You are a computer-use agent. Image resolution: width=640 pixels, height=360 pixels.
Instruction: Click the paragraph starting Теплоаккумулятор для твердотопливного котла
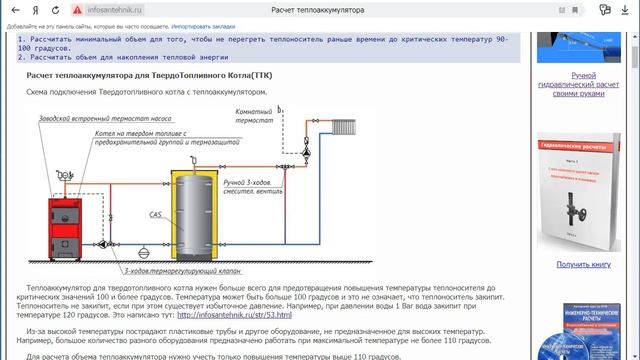click(x=260, y=302)
